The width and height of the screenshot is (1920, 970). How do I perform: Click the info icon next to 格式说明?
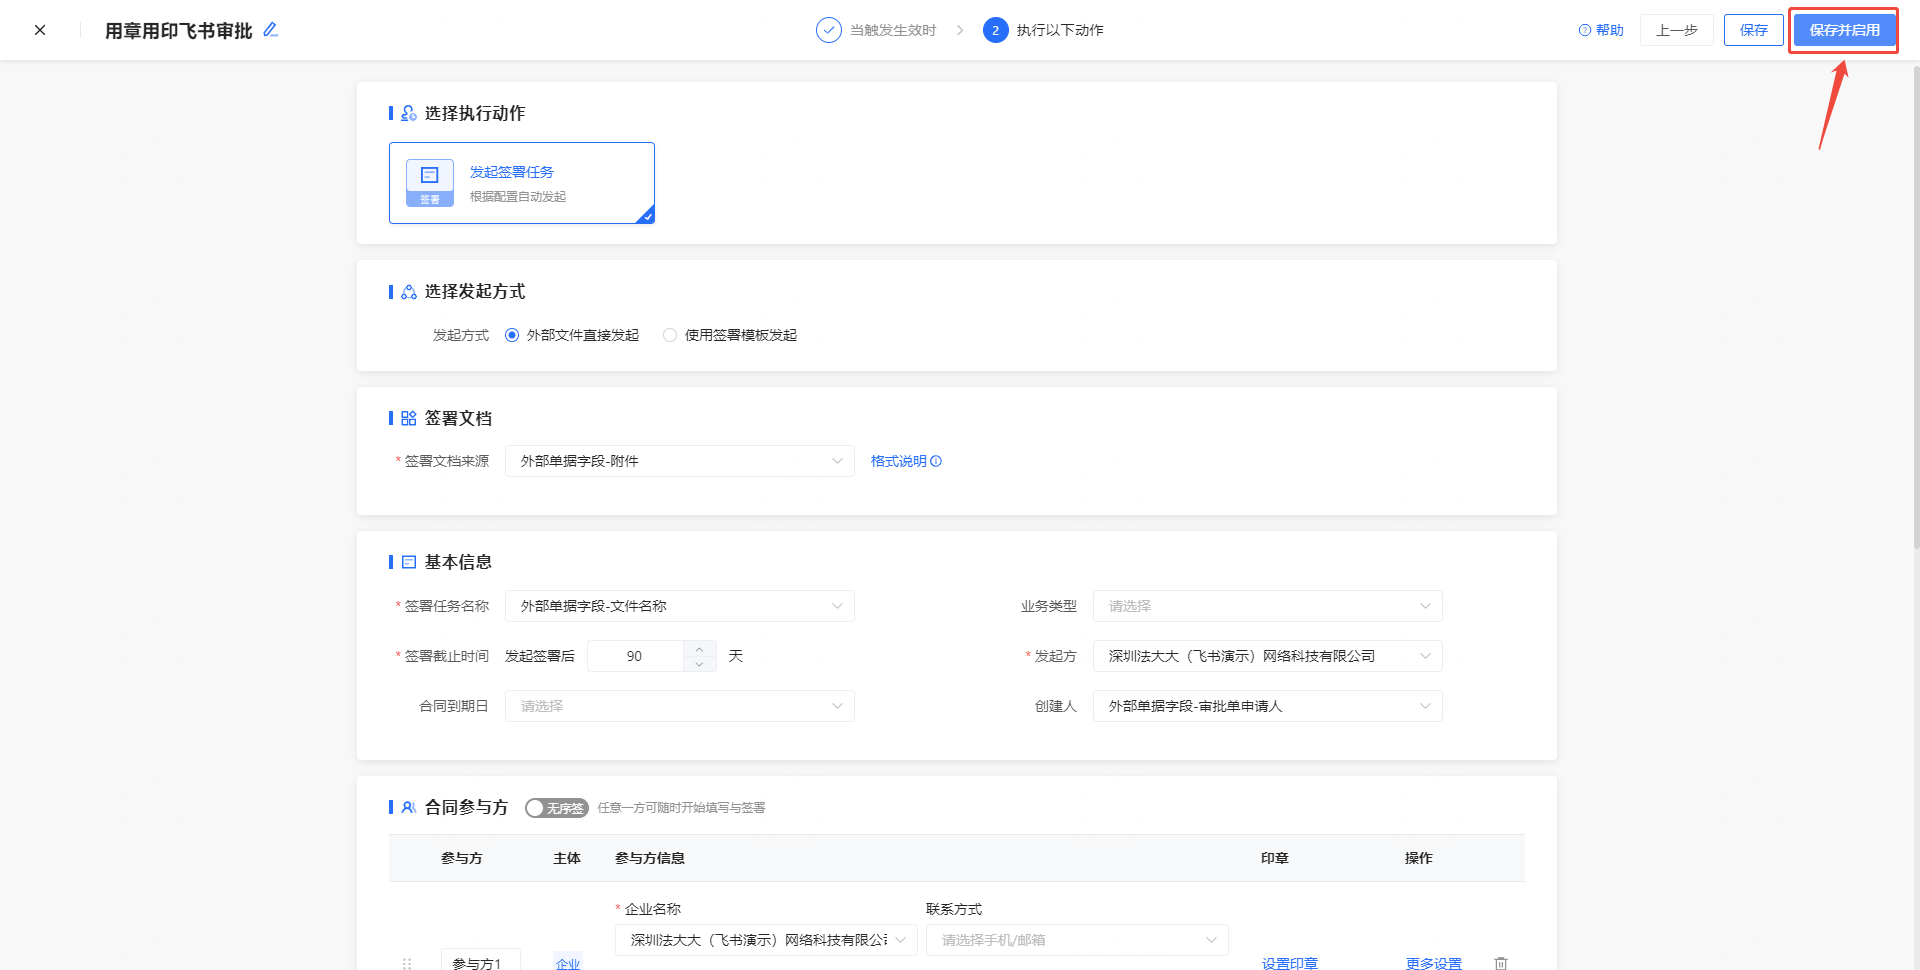pyautogui.click(x=936, y=461)
